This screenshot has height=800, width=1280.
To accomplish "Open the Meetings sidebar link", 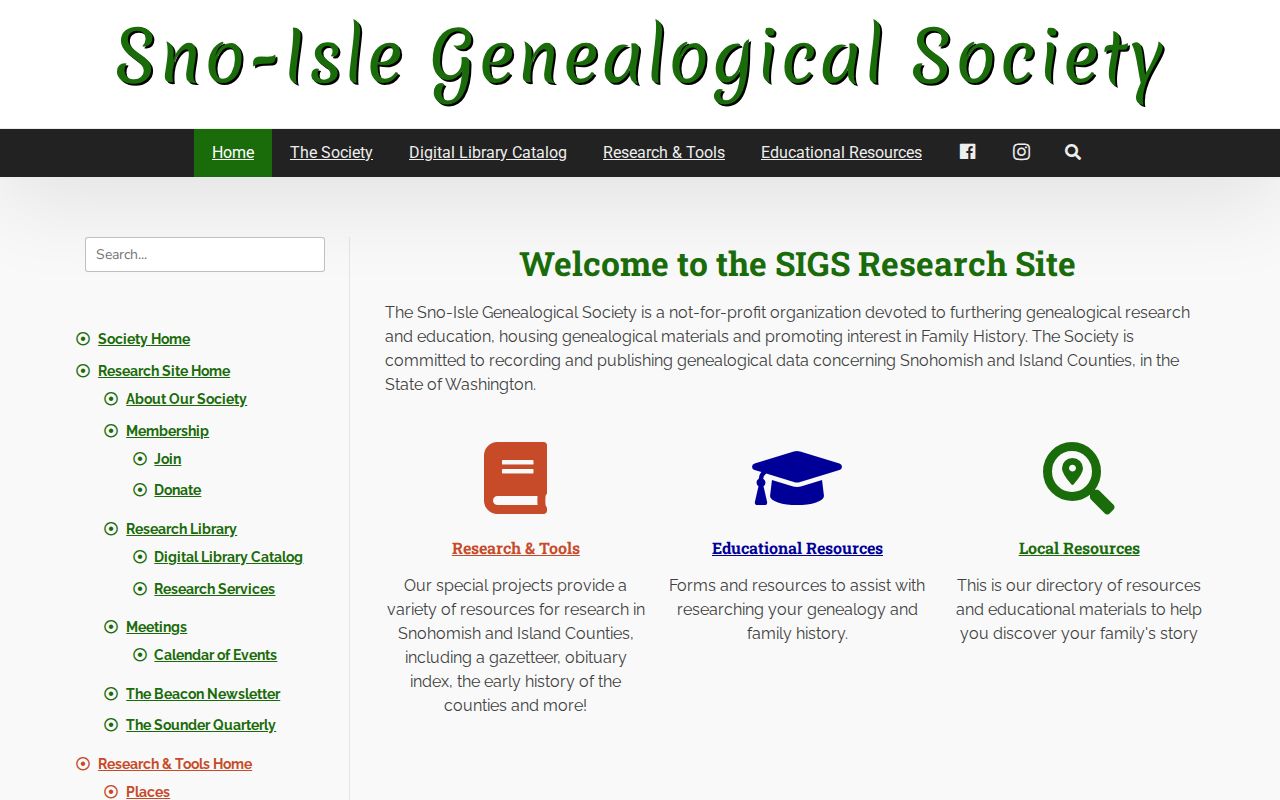I will point(156,627).
